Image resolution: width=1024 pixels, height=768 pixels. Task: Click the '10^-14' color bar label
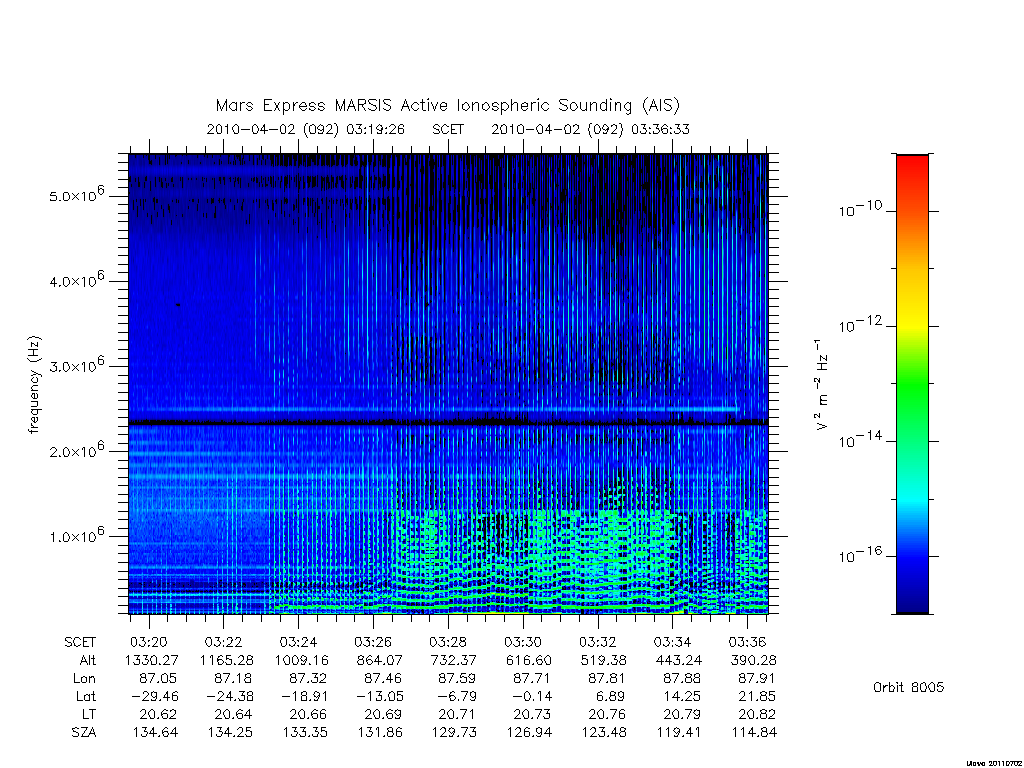(x=860, y=440)
